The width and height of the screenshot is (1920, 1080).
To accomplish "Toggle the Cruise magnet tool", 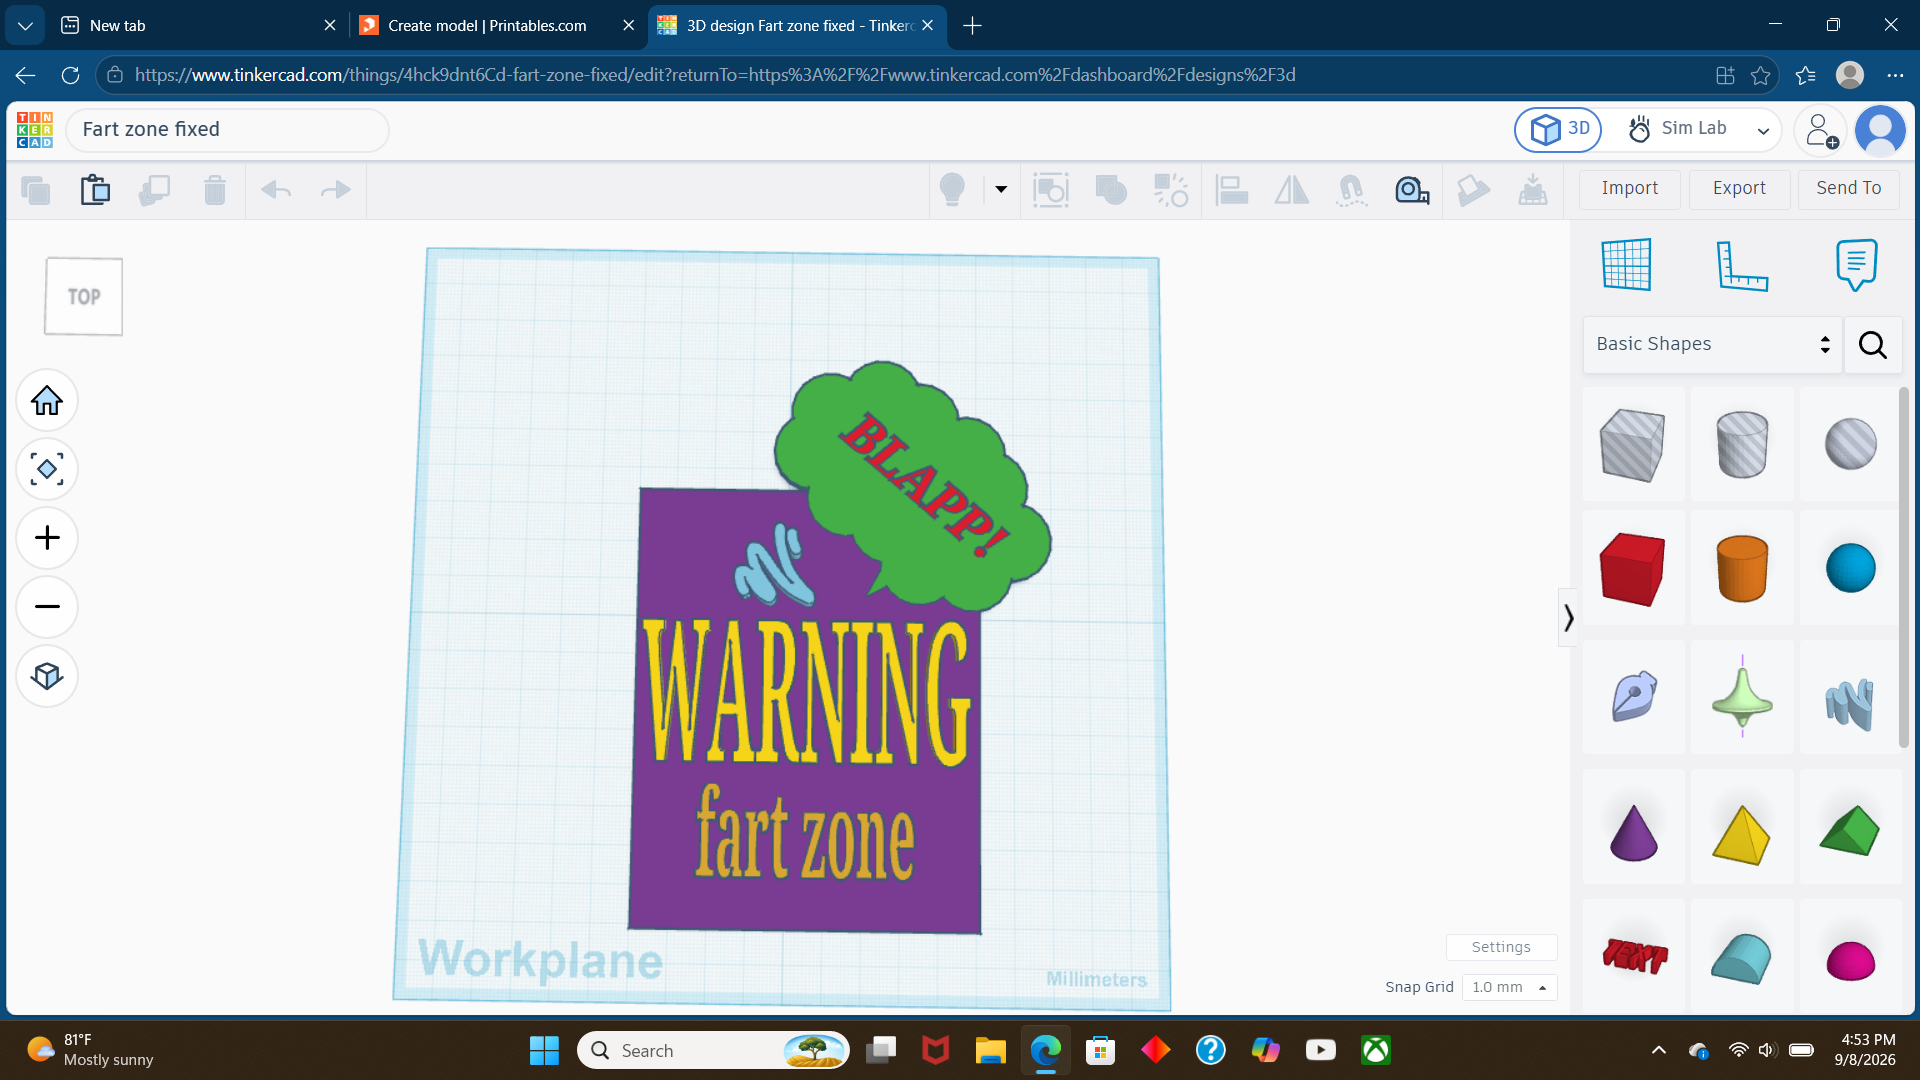I will [x=1351, y=189].
